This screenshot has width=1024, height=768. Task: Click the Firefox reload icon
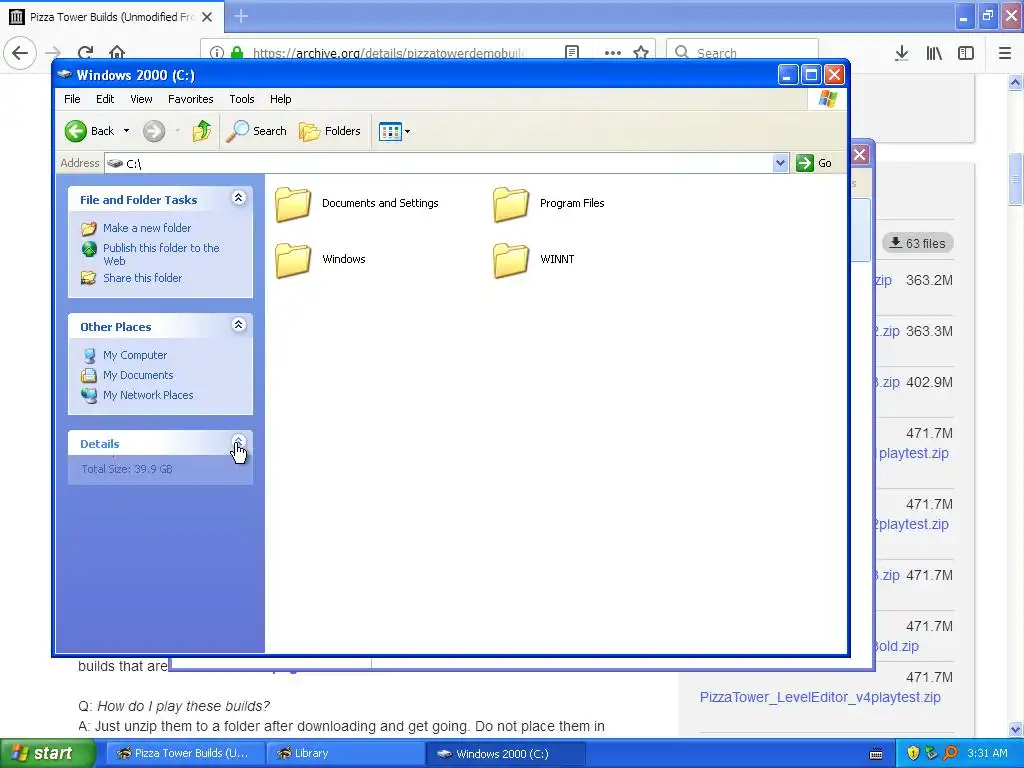85,52
